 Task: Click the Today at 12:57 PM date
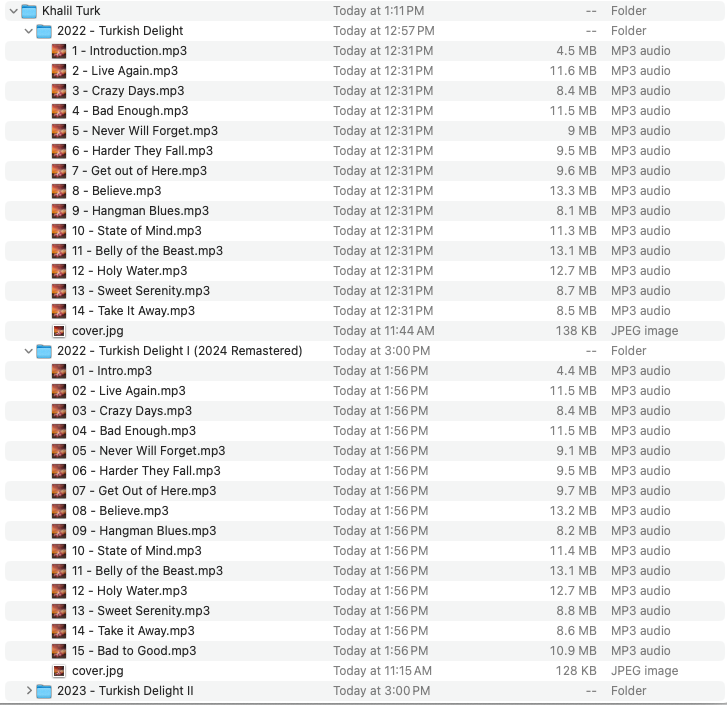(x=384, y=31)
